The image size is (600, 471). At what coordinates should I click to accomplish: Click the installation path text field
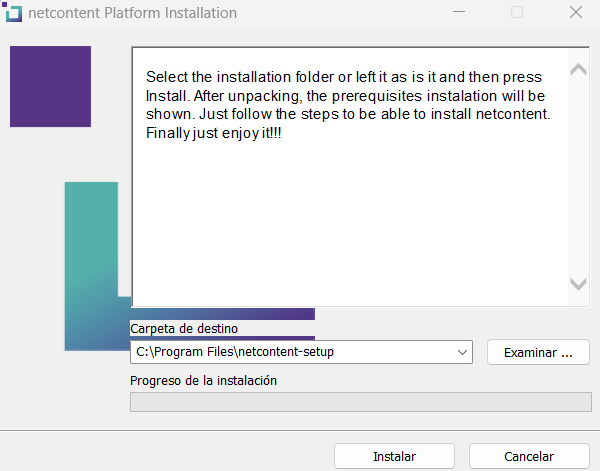290,352
